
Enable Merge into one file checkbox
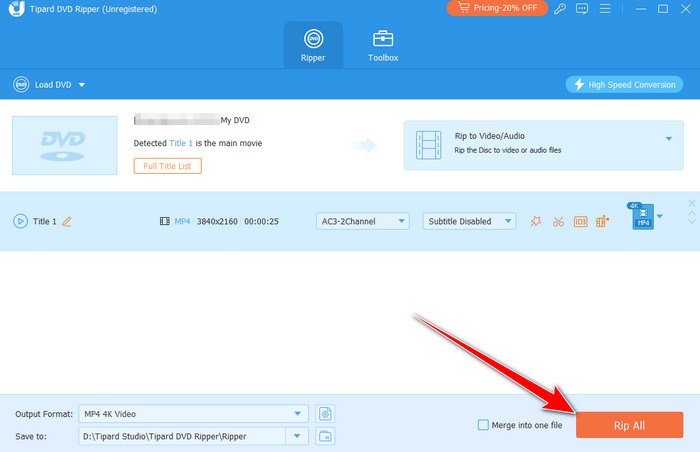coord(483,425)
